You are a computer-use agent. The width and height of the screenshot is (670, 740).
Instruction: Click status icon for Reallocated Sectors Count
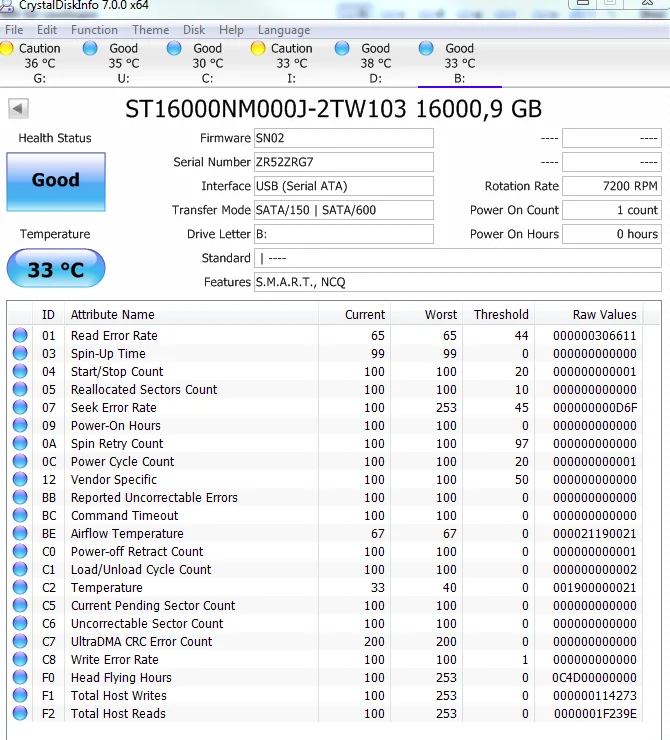20,389
